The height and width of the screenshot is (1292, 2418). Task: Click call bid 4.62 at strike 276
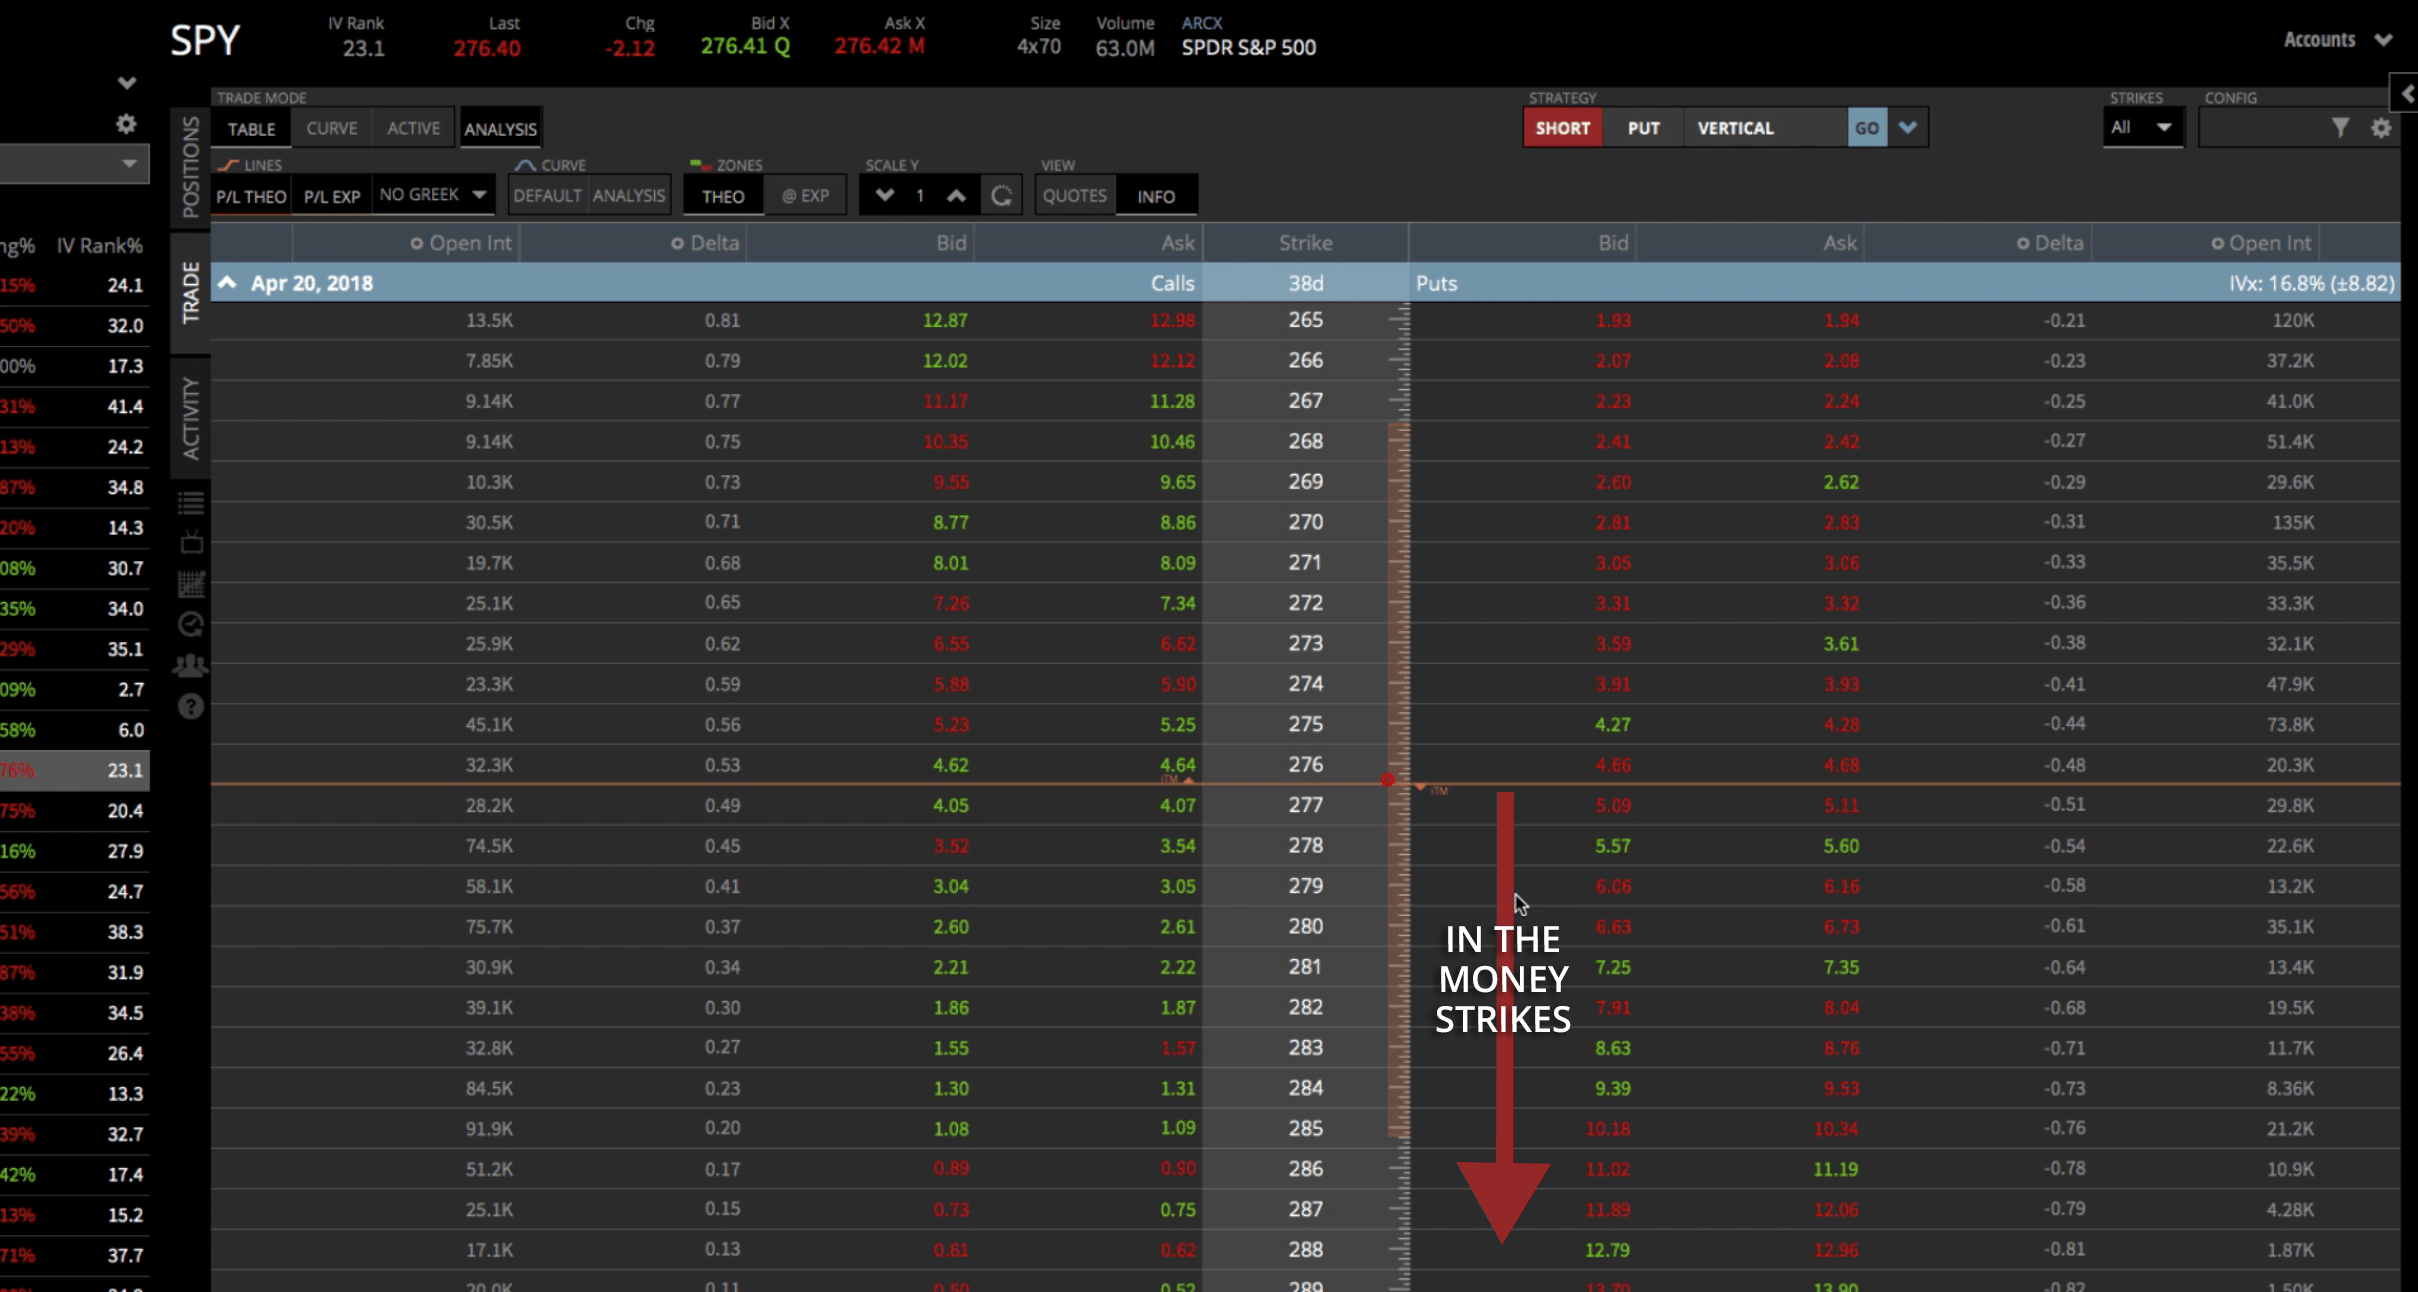950,765
